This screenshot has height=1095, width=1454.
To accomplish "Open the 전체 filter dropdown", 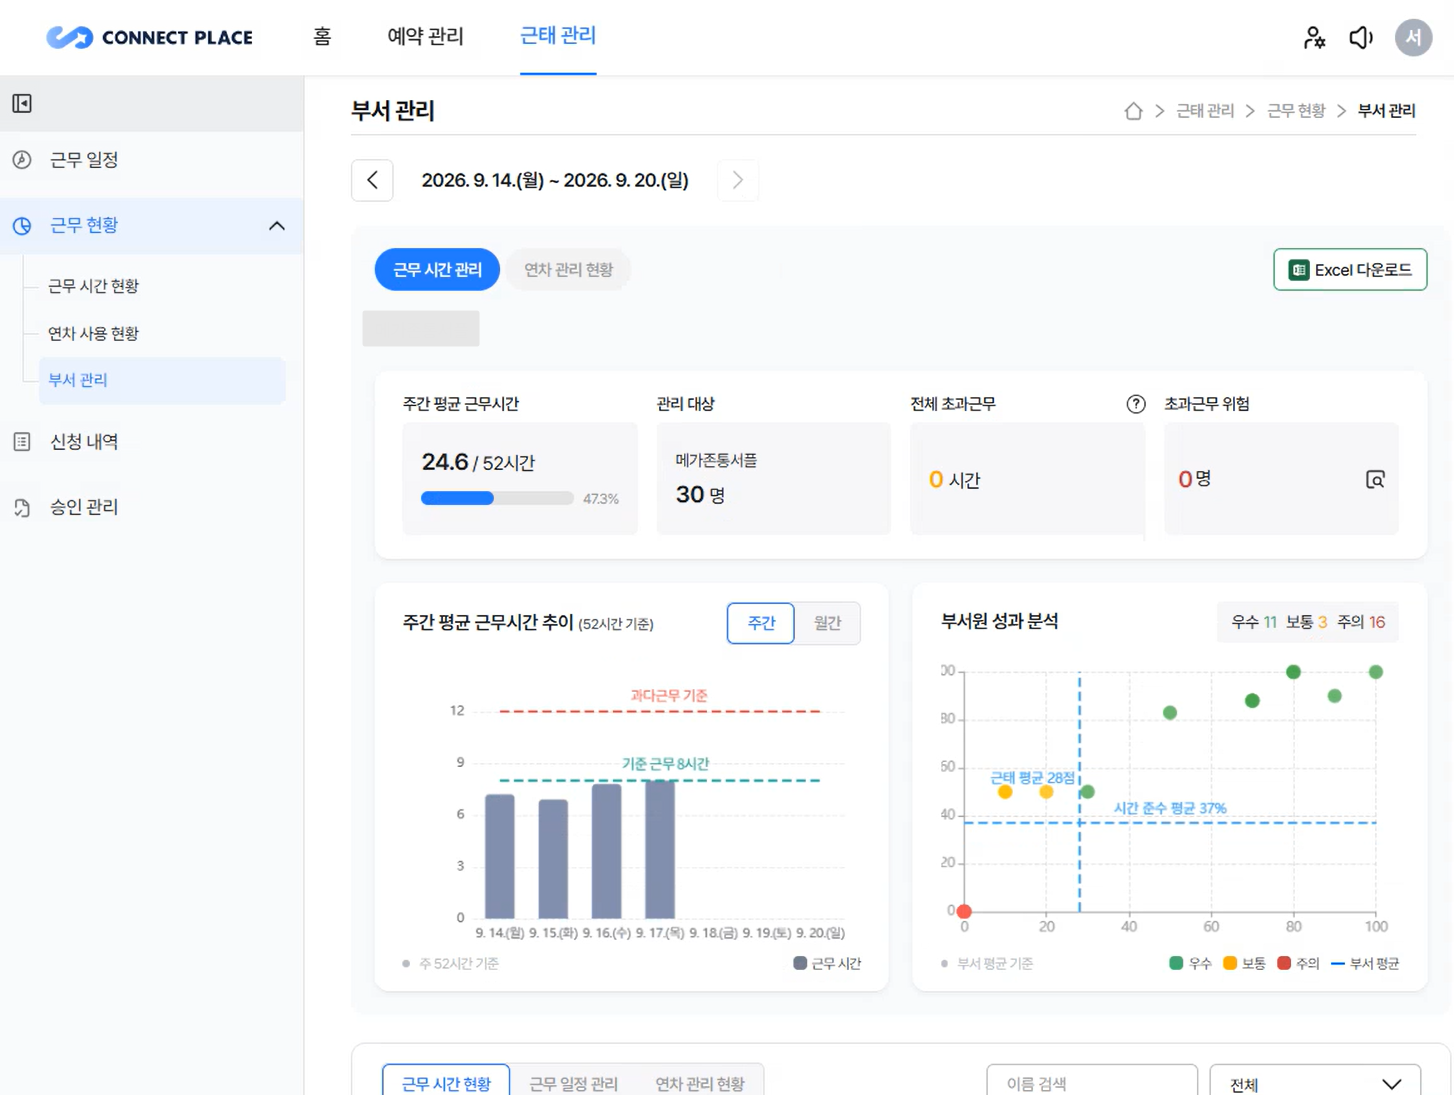I will pyautogui.click(x=1315, y=1083).
